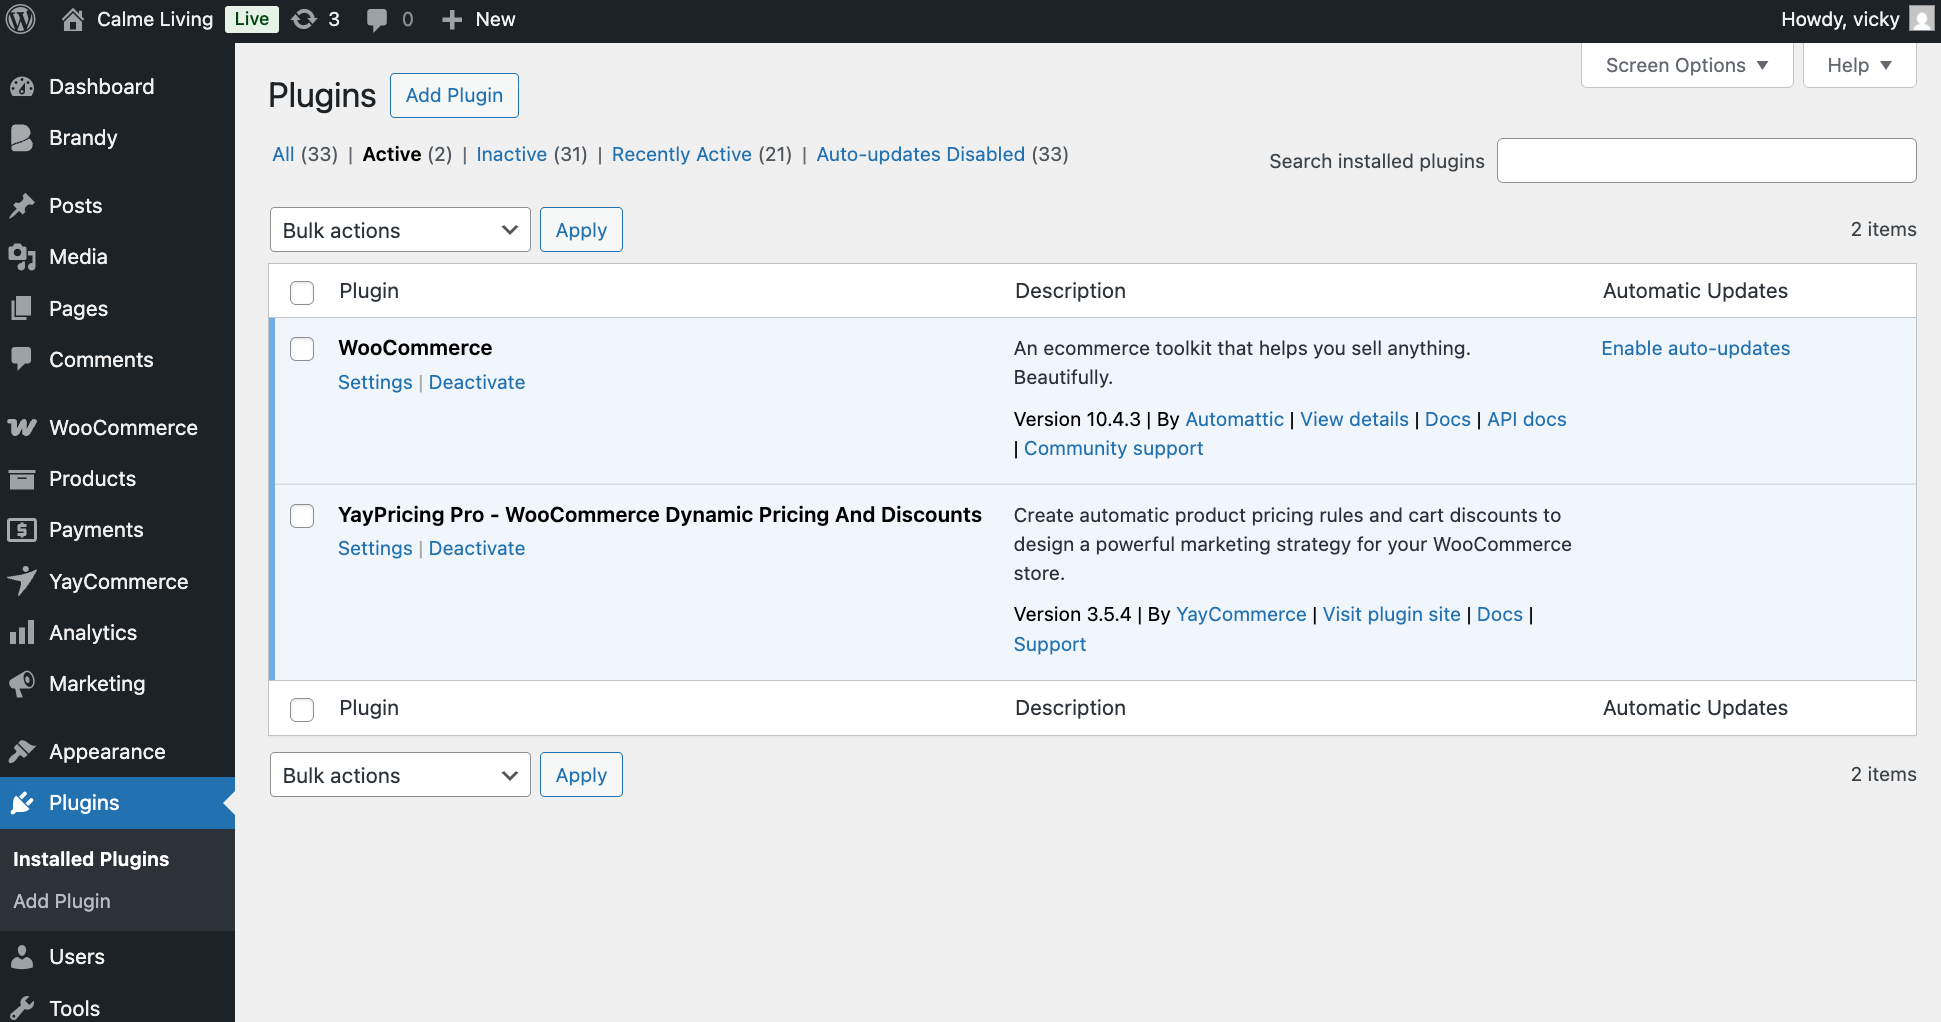Image resolution: width=1941 pixels, height=1022 pixels.
Task: Open the WooCommerce sidebar icon
Action: [x=22, y=428]
